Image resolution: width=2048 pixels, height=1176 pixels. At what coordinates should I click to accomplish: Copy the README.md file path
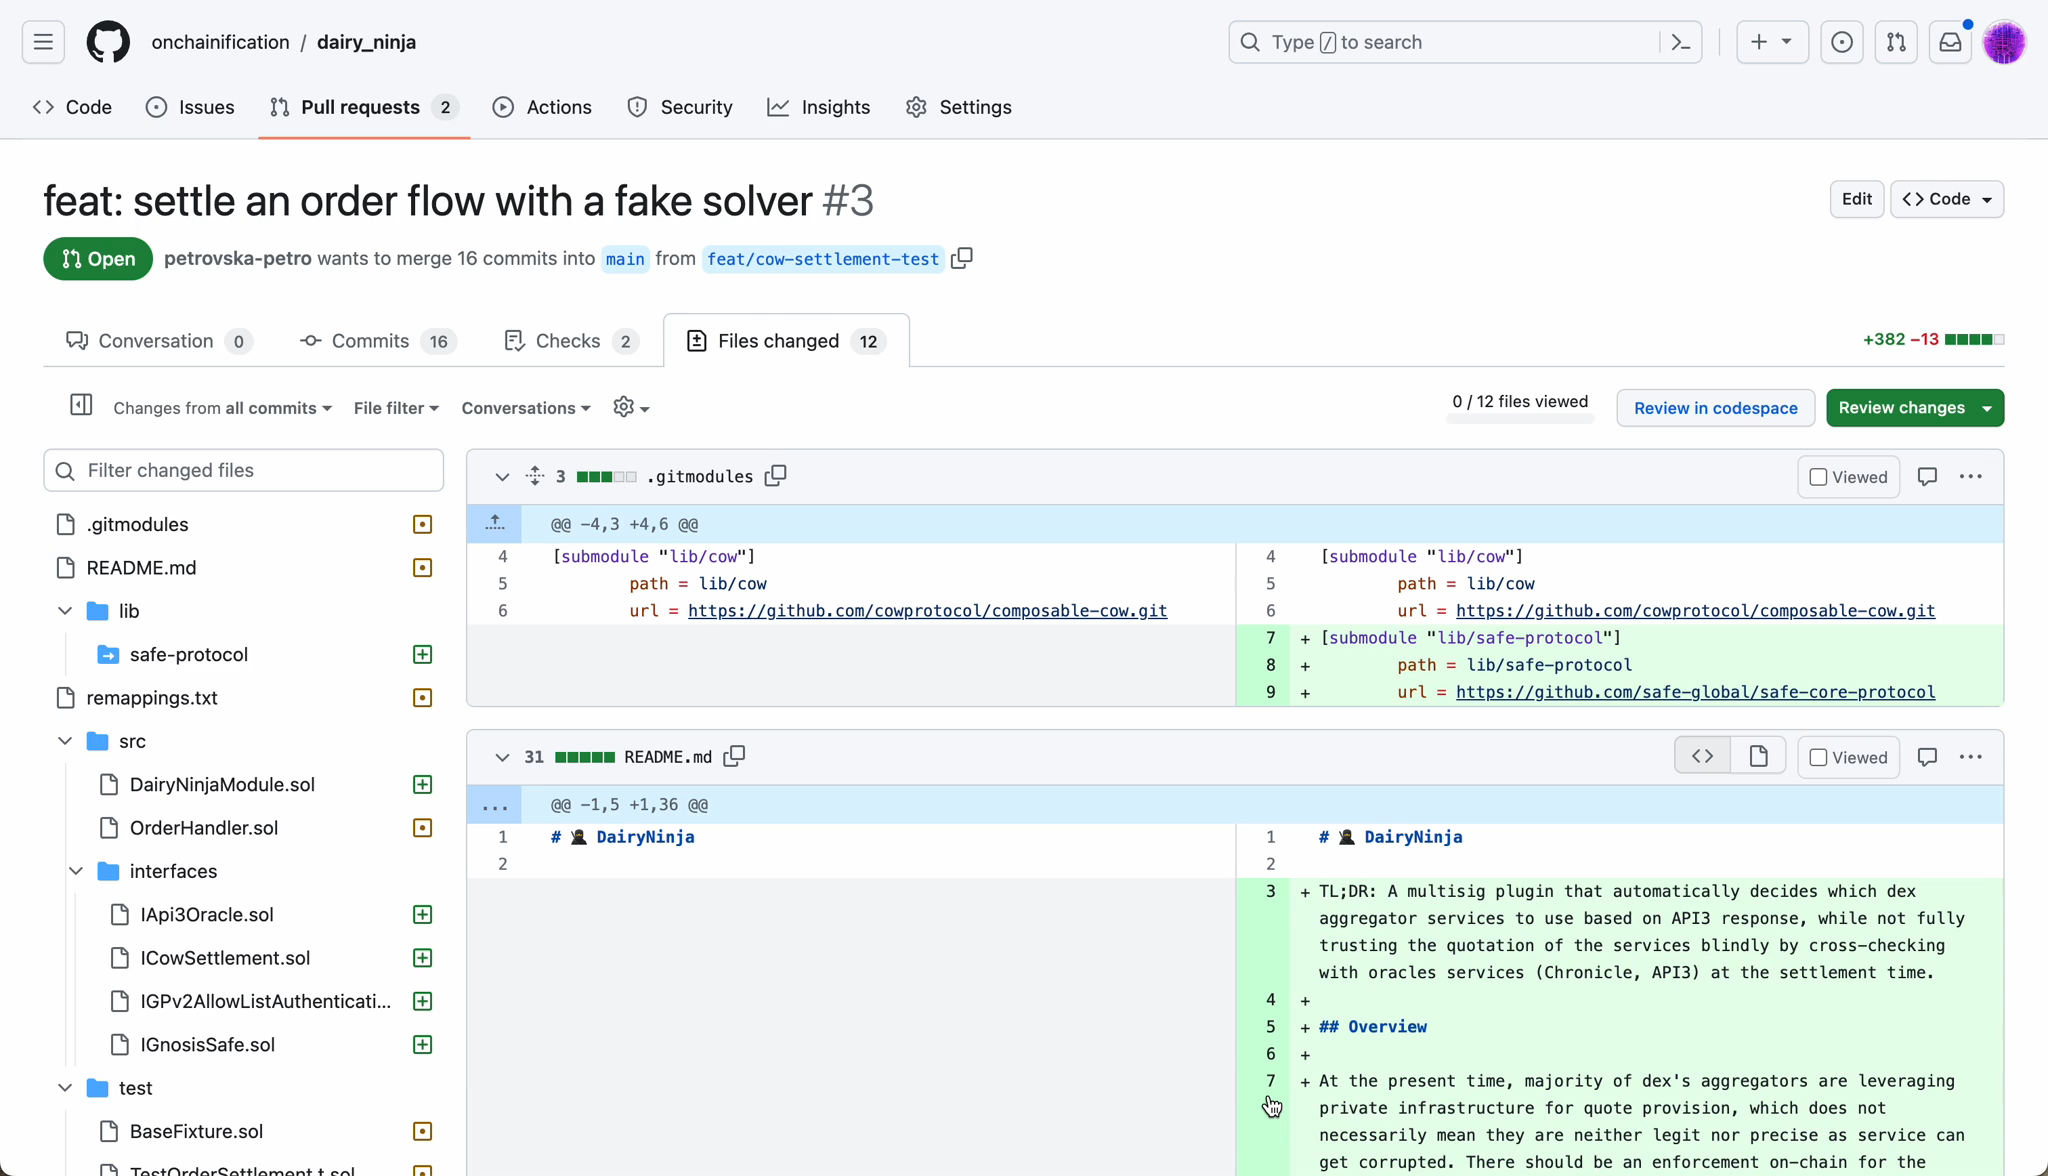click(x=734, y=756)
